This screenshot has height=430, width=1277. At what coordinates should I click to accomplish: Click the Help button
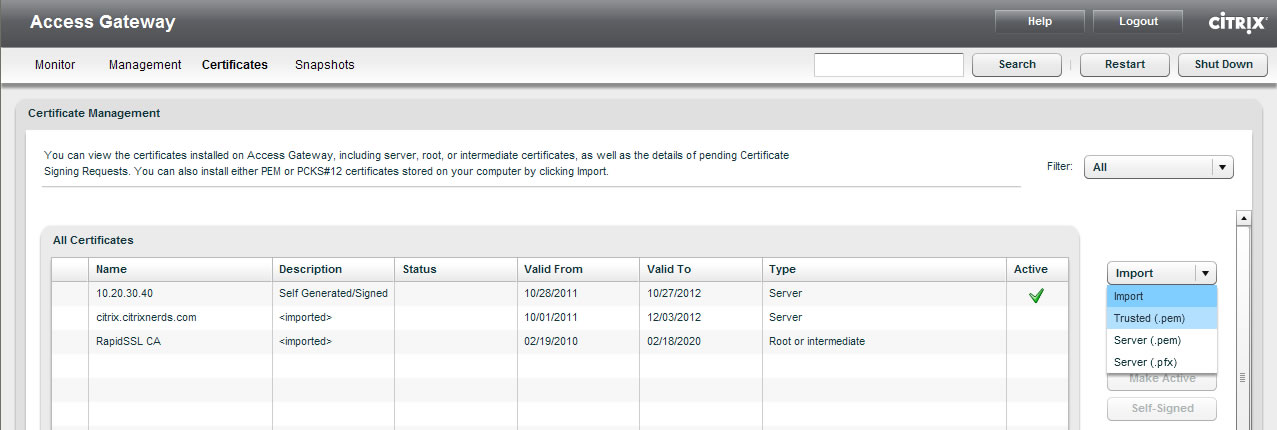tap(1040, 22)
